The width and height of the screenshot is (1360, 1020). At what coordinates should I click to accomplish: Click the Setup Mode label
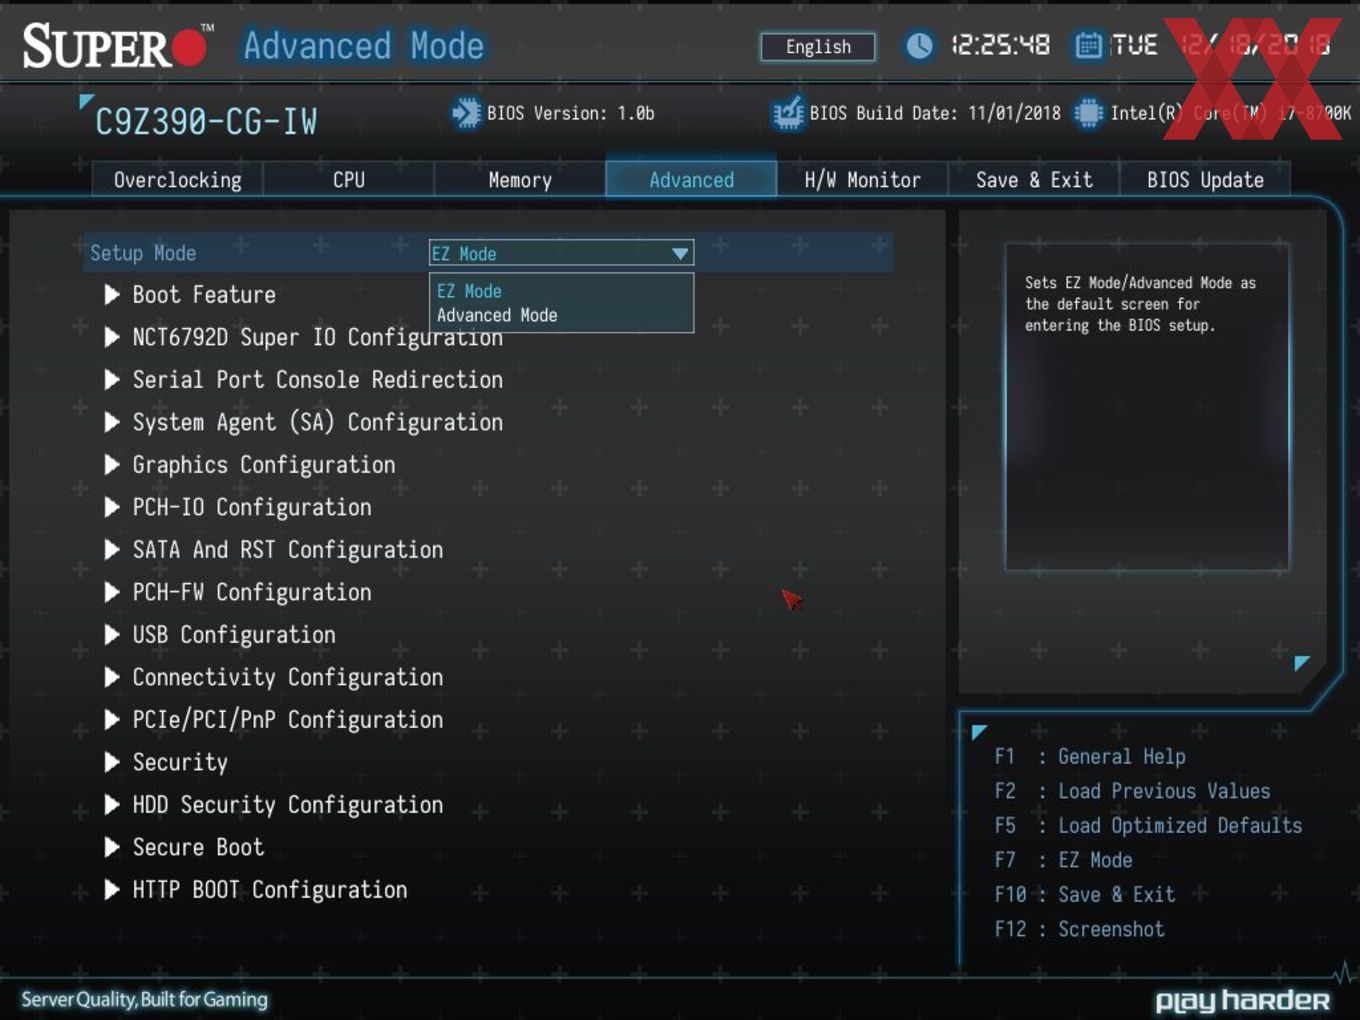tap(143, 253)
